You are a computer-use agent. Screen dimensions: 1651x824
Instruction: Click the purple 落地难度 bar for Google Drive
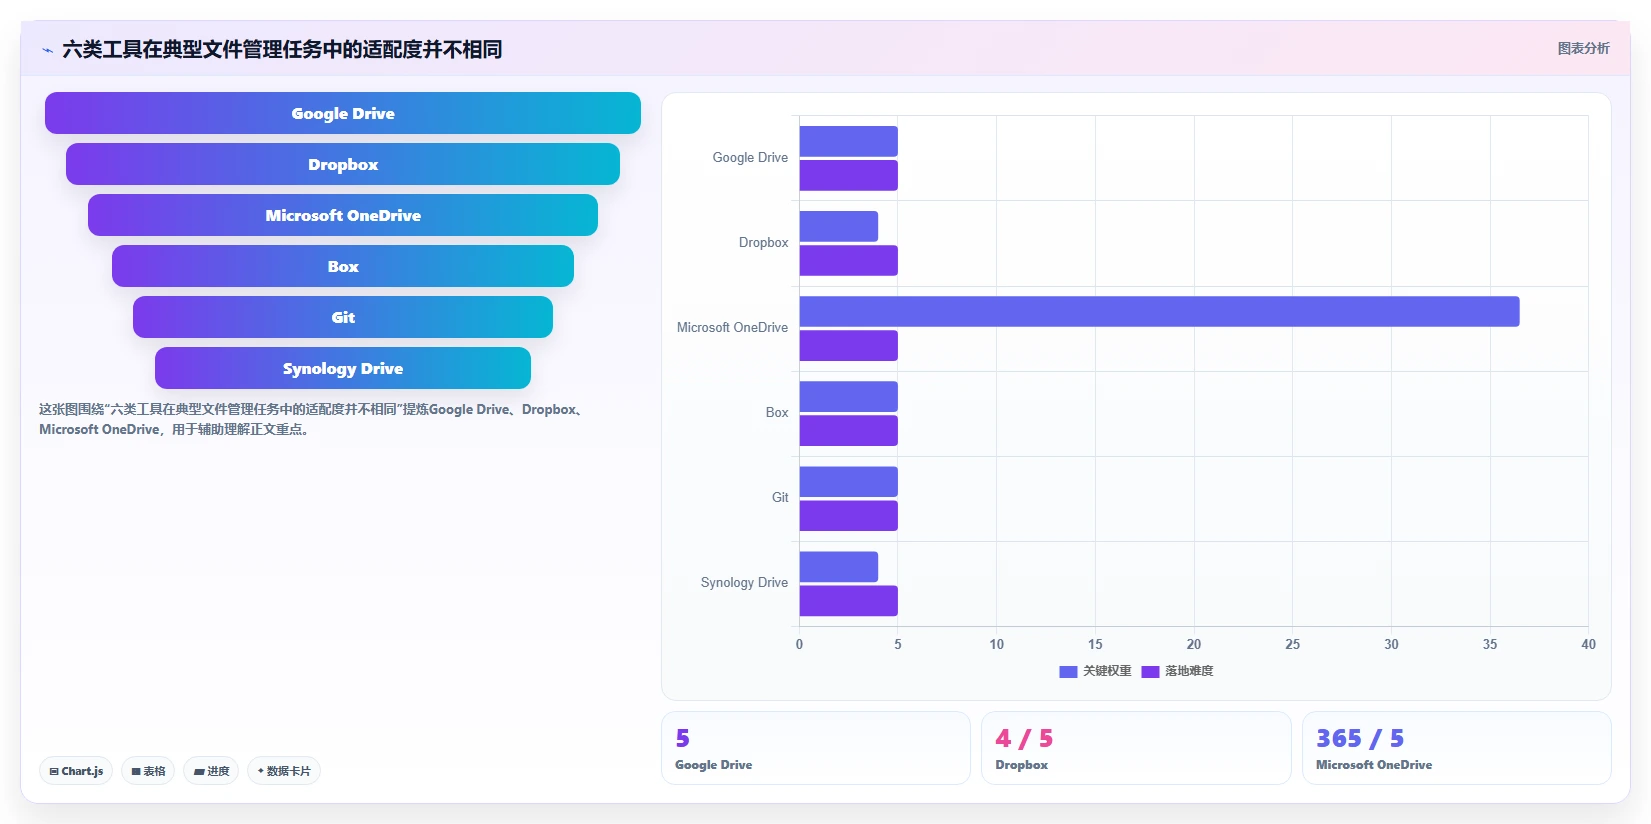click(x=848, y=176)
